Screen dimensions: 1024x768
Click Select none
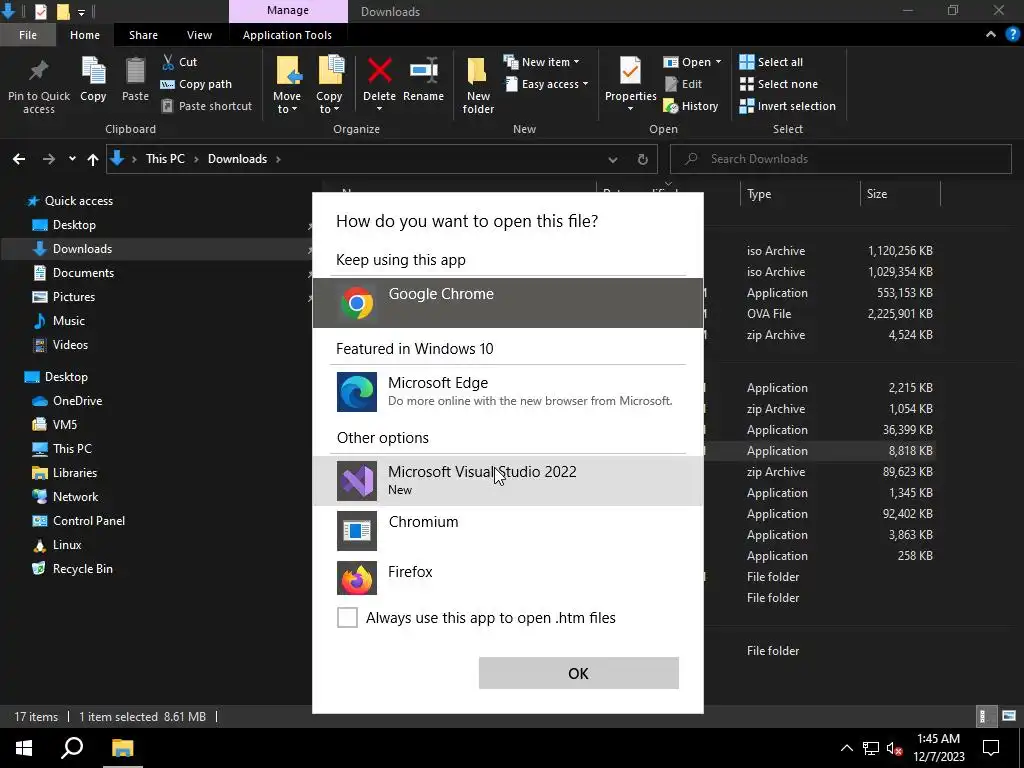pos(778,84)
